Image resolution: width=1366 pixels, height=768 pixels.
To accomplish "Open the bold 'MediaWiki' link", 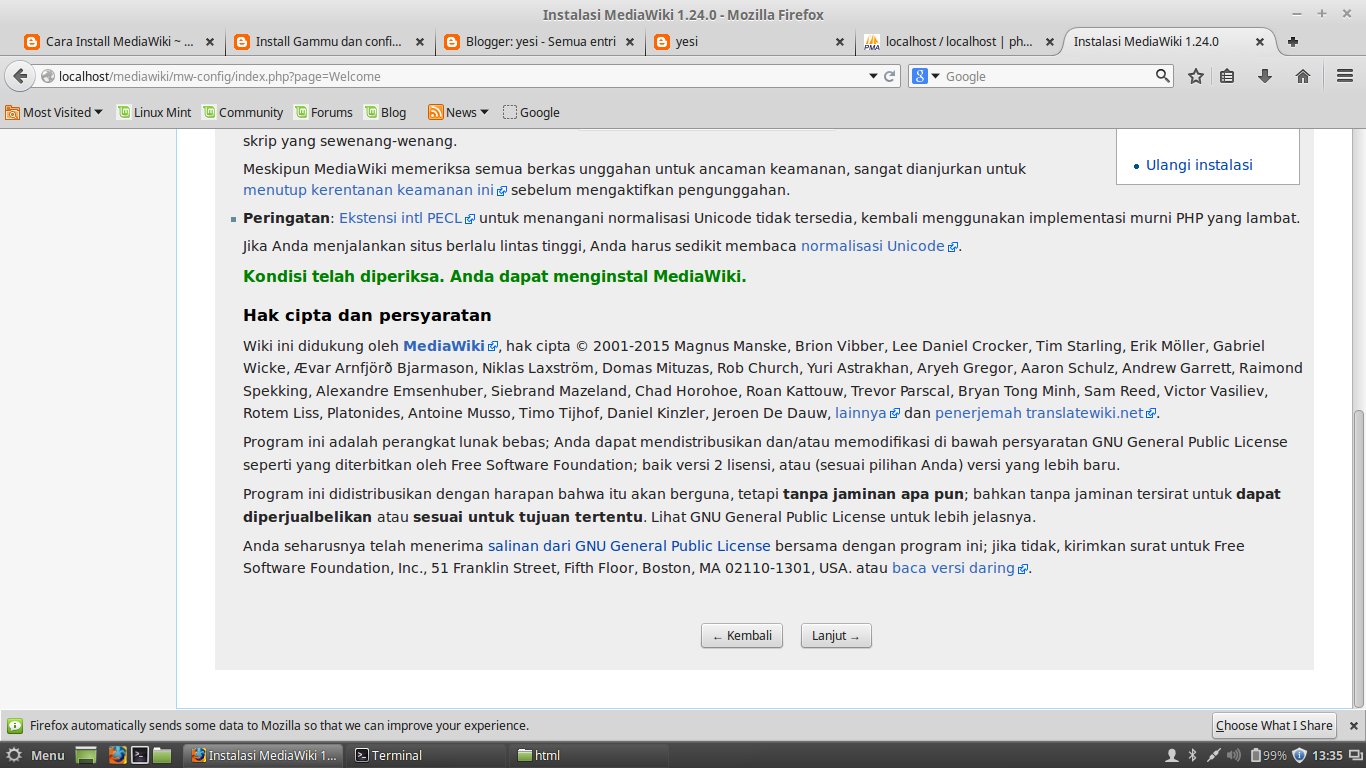I will pos(450,346).
